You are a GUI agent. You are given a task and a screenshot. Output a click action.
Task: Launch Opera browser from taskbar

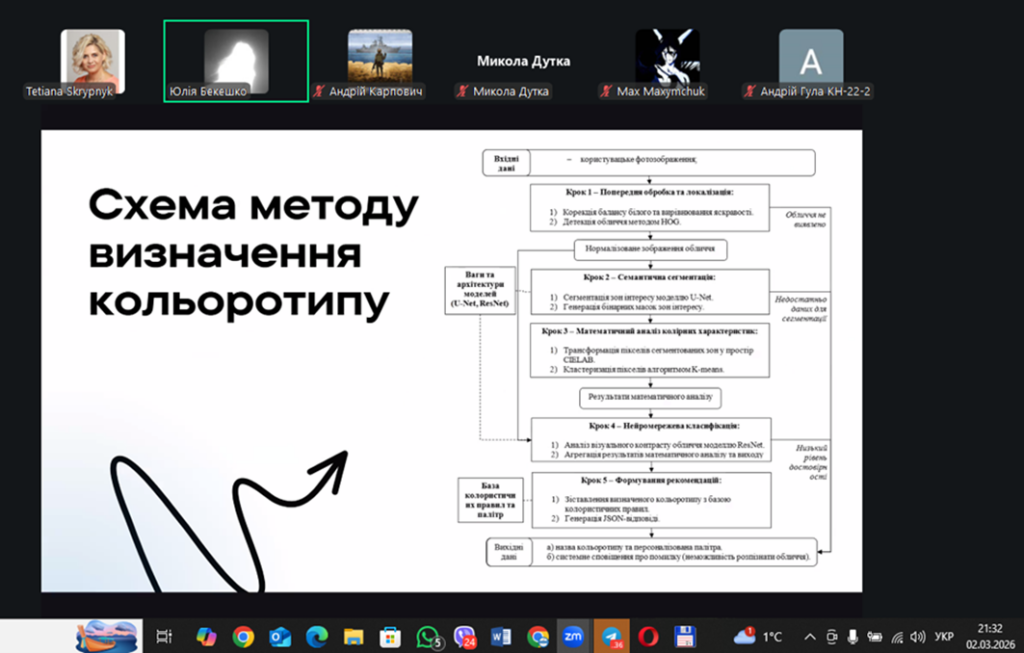(648, 636)
